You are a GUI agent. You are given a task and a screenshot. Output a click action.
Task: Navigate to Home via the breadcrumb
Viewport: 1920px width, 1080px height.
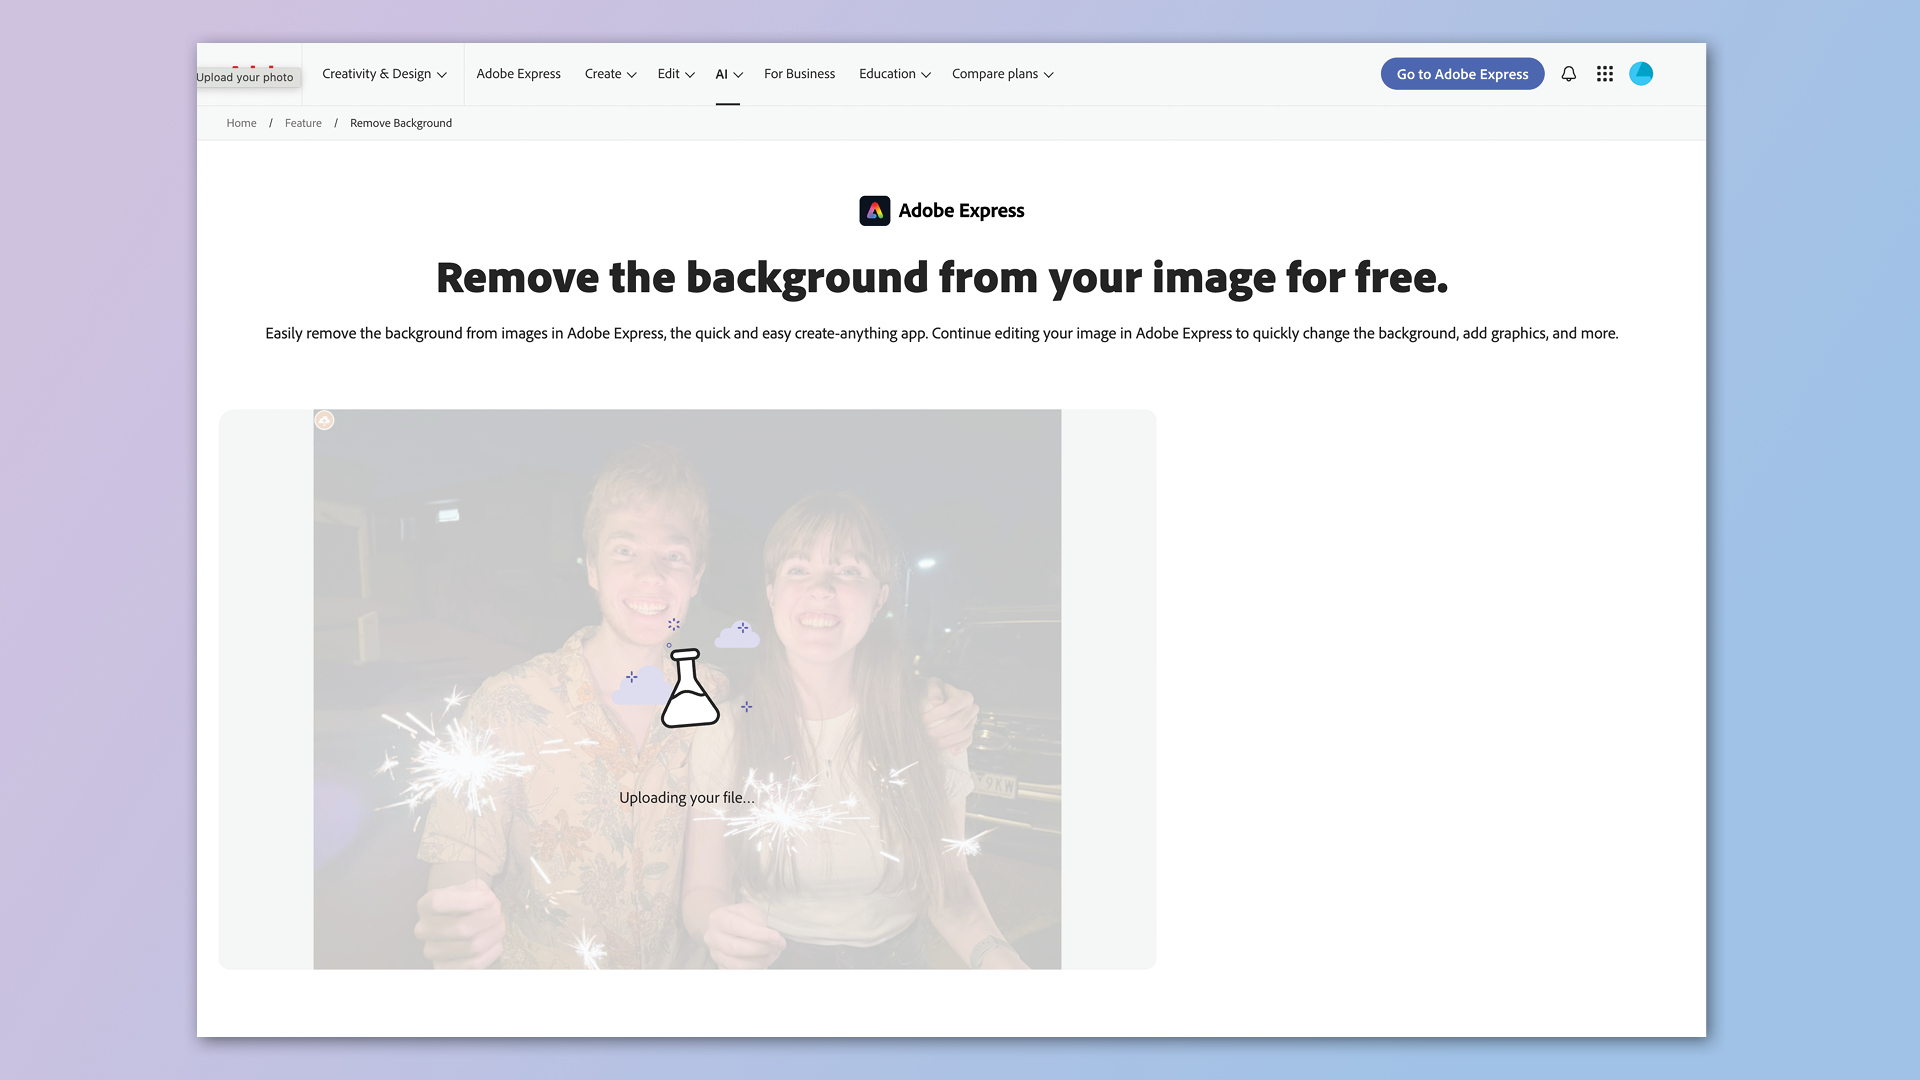coord(241,122)
